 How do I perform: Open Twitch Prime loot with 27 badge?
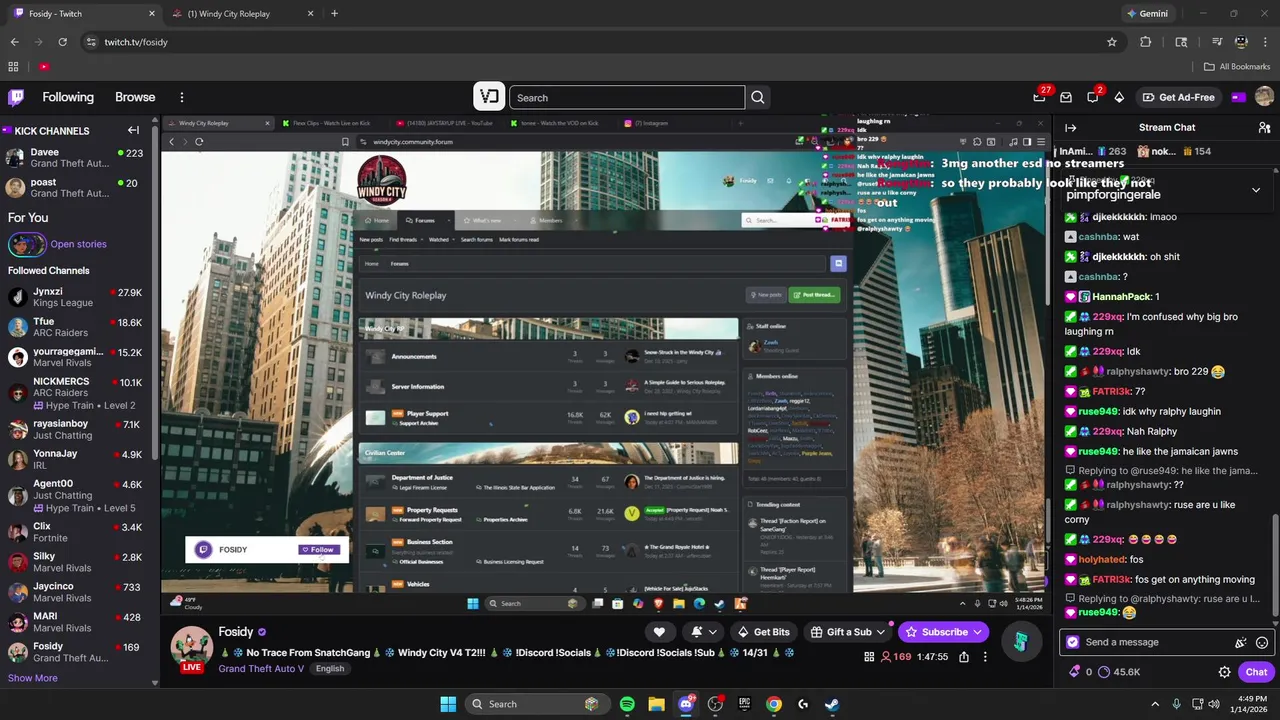tap(1040, 97)
